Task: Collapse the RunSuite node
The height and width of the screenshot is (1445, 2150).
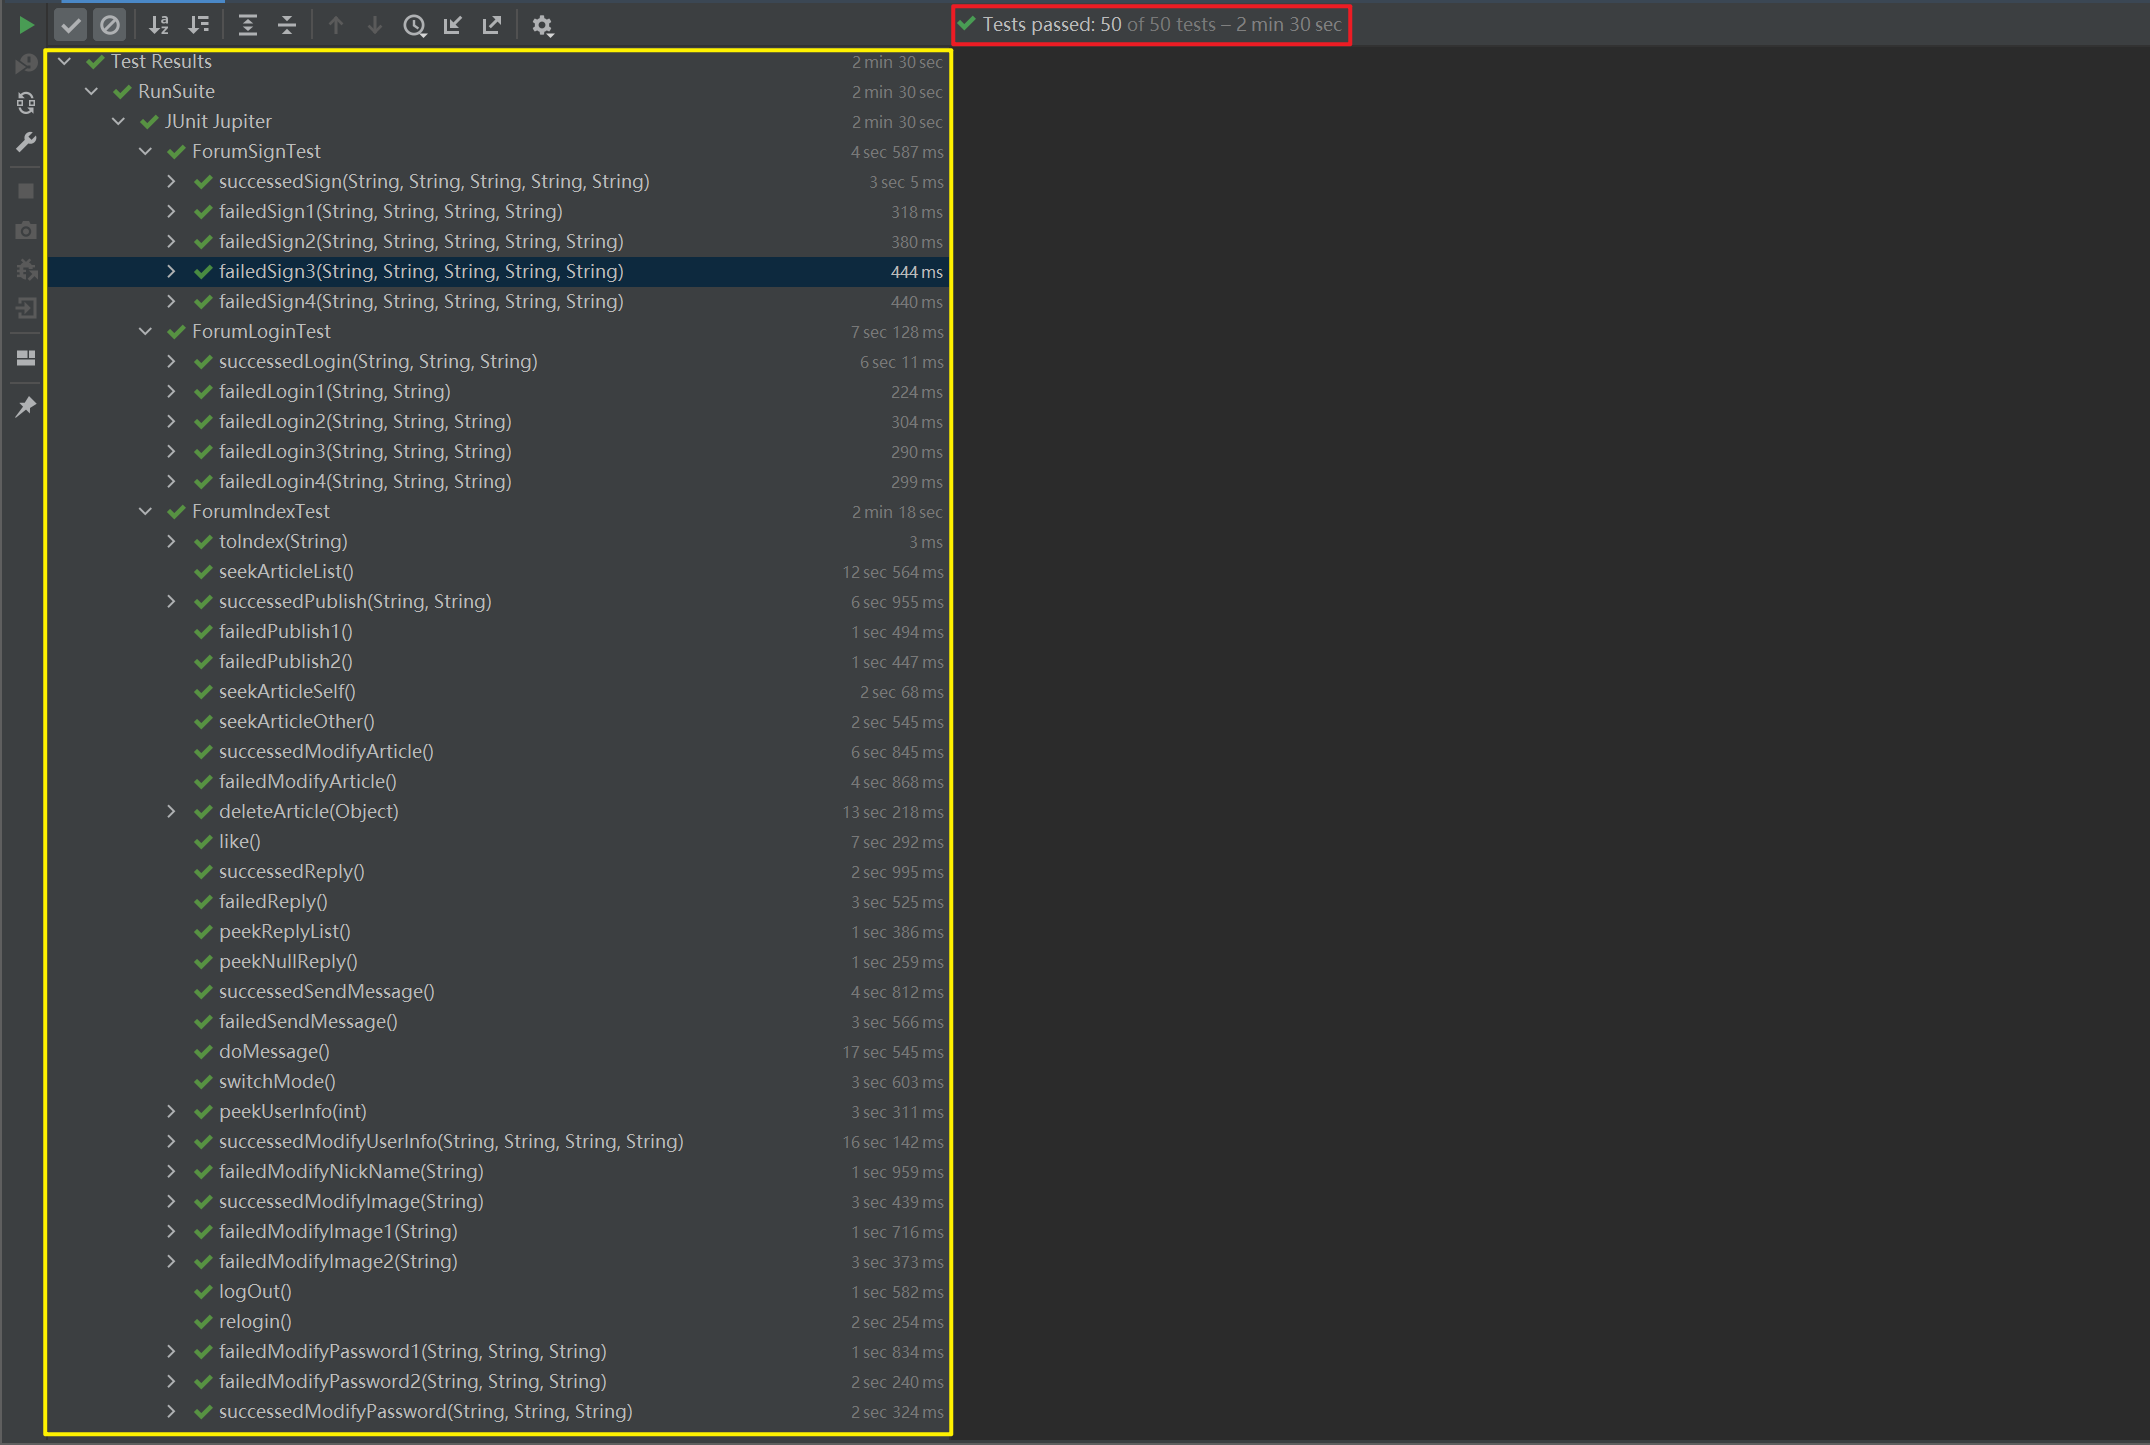Action: [x=92, y=92]
